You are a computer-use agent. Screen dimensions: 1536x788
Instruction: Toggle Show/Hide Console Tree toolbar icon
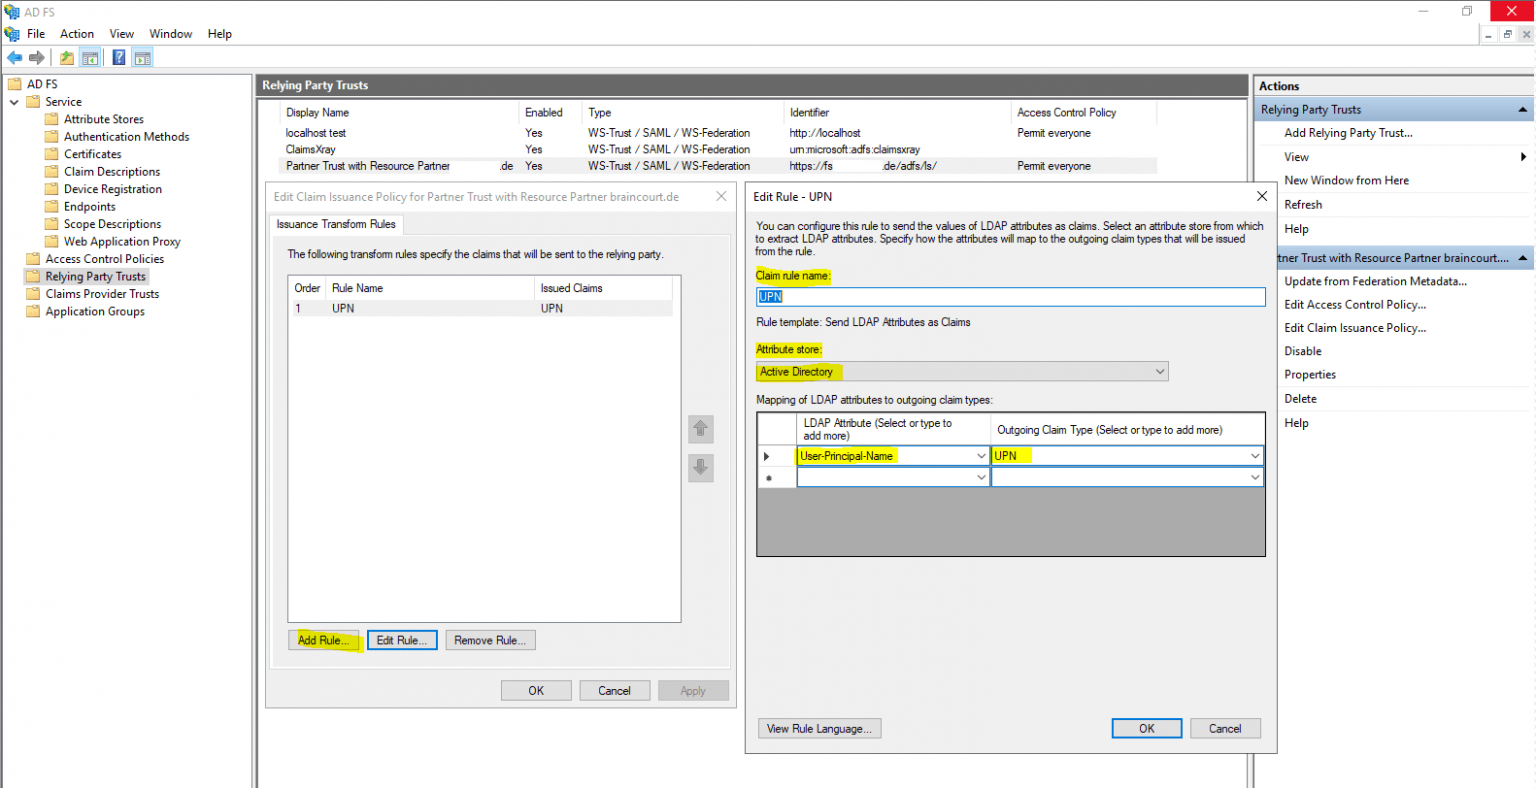click(90, 58)
